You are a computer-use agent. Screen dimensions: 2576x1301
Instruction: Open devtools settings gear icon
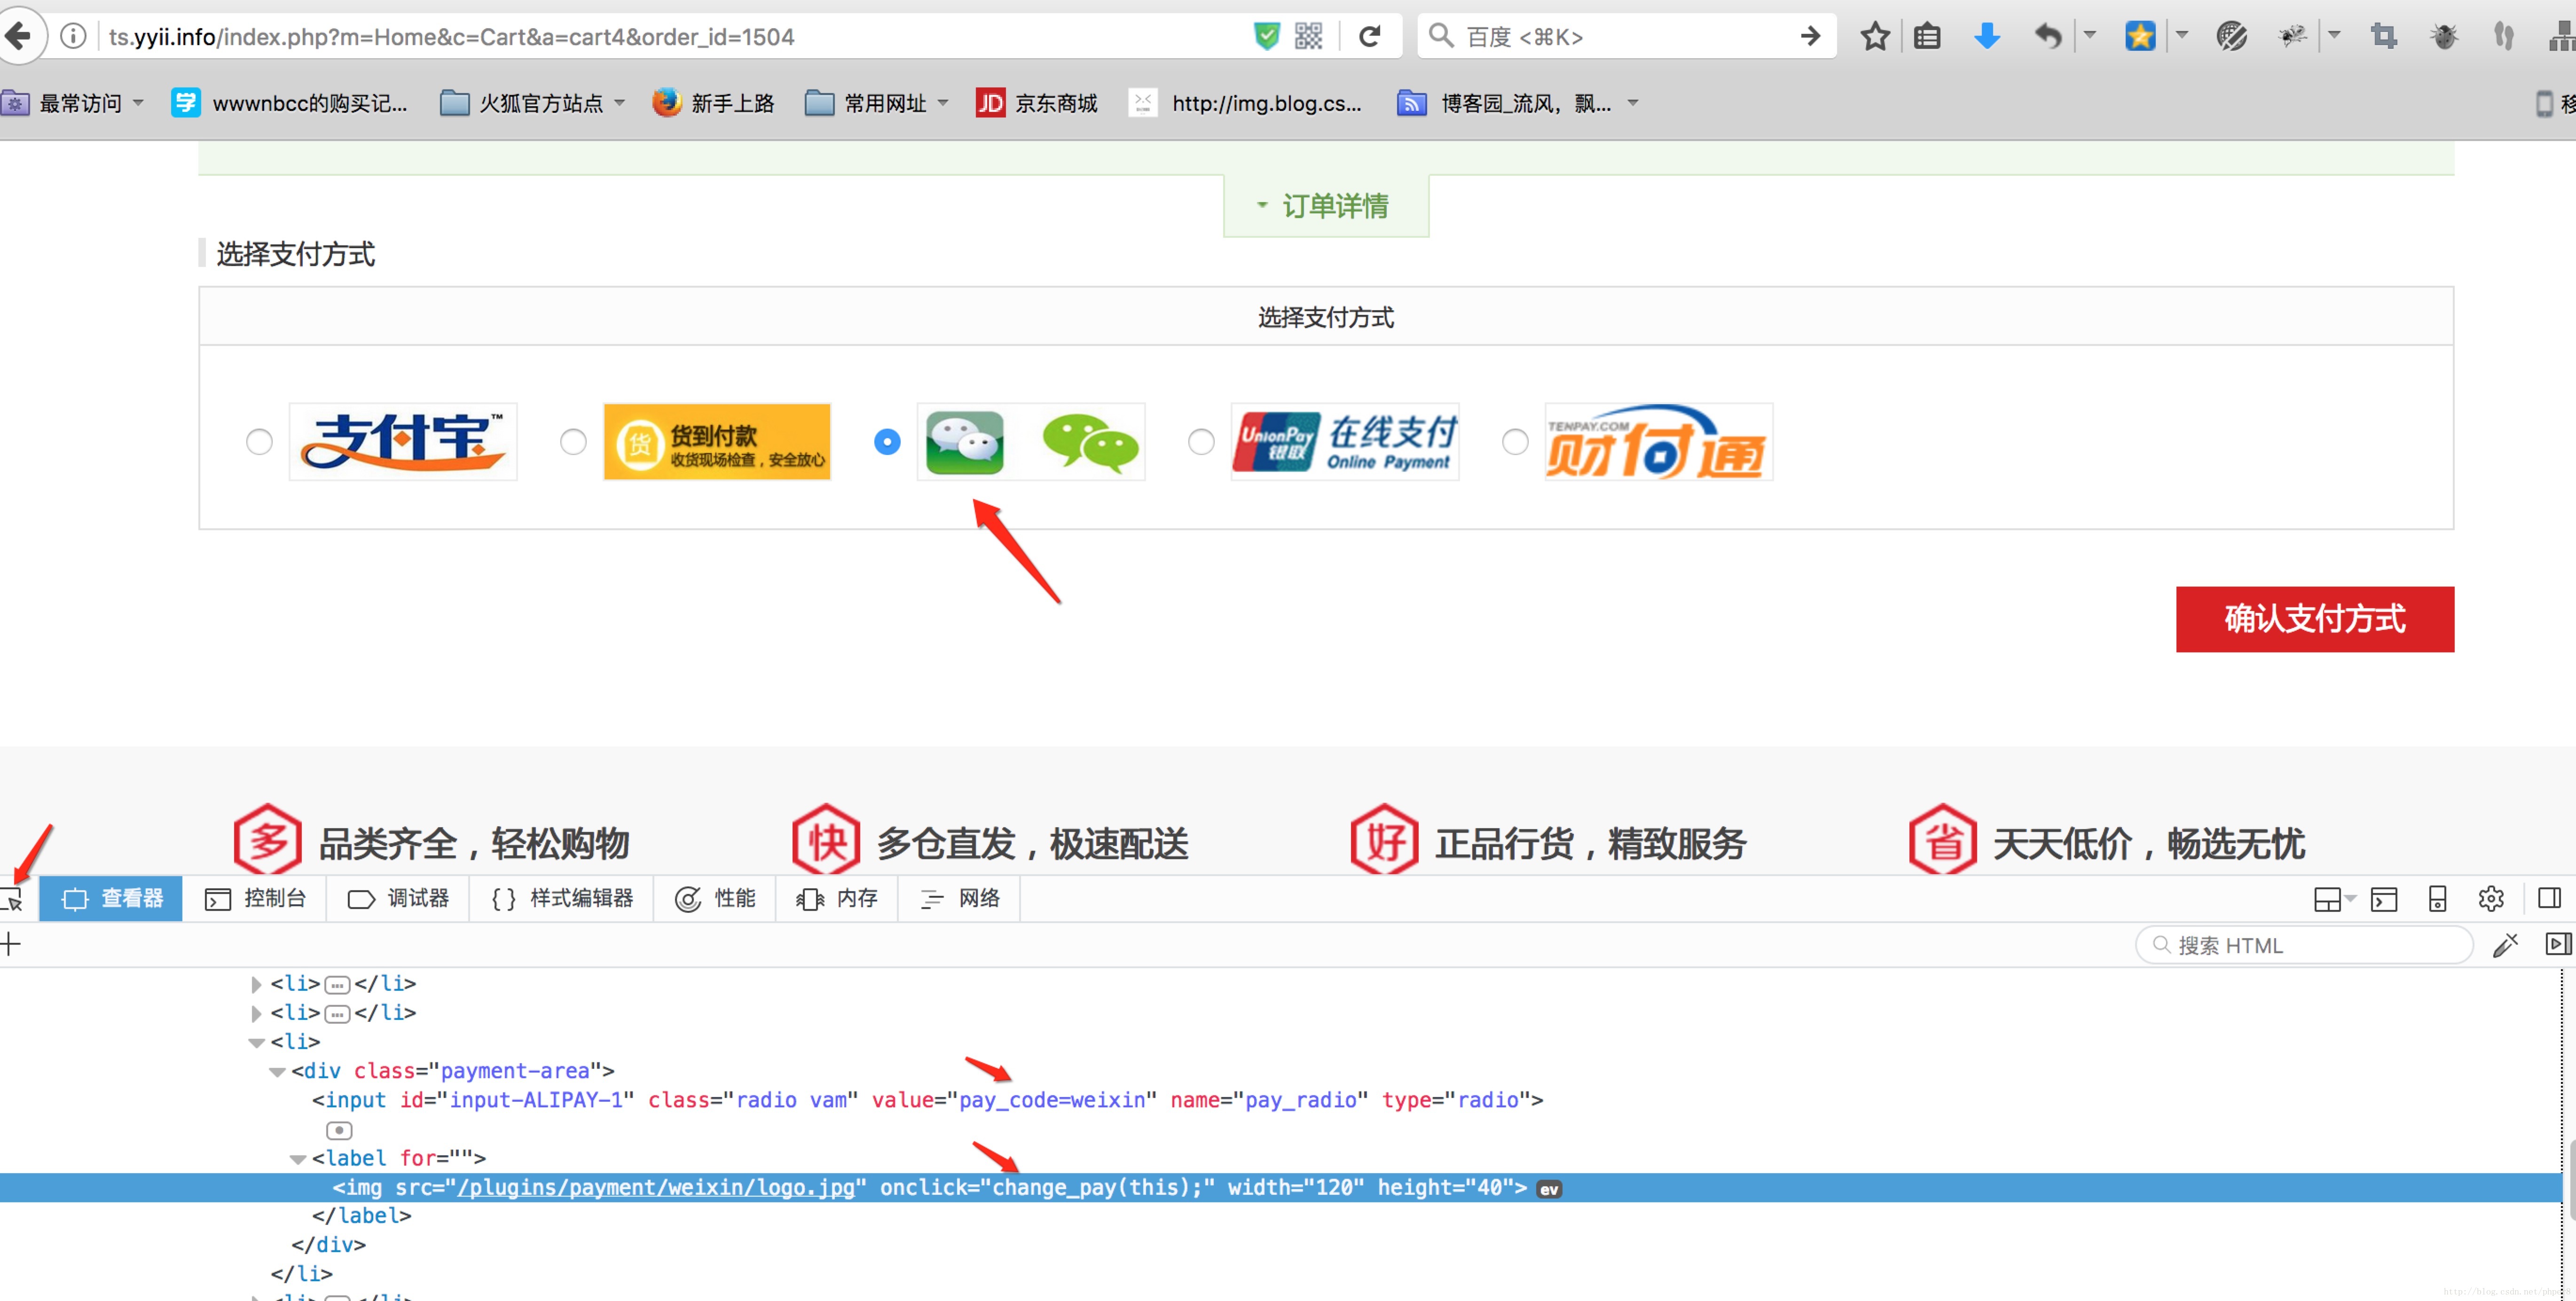point(2491,898)
